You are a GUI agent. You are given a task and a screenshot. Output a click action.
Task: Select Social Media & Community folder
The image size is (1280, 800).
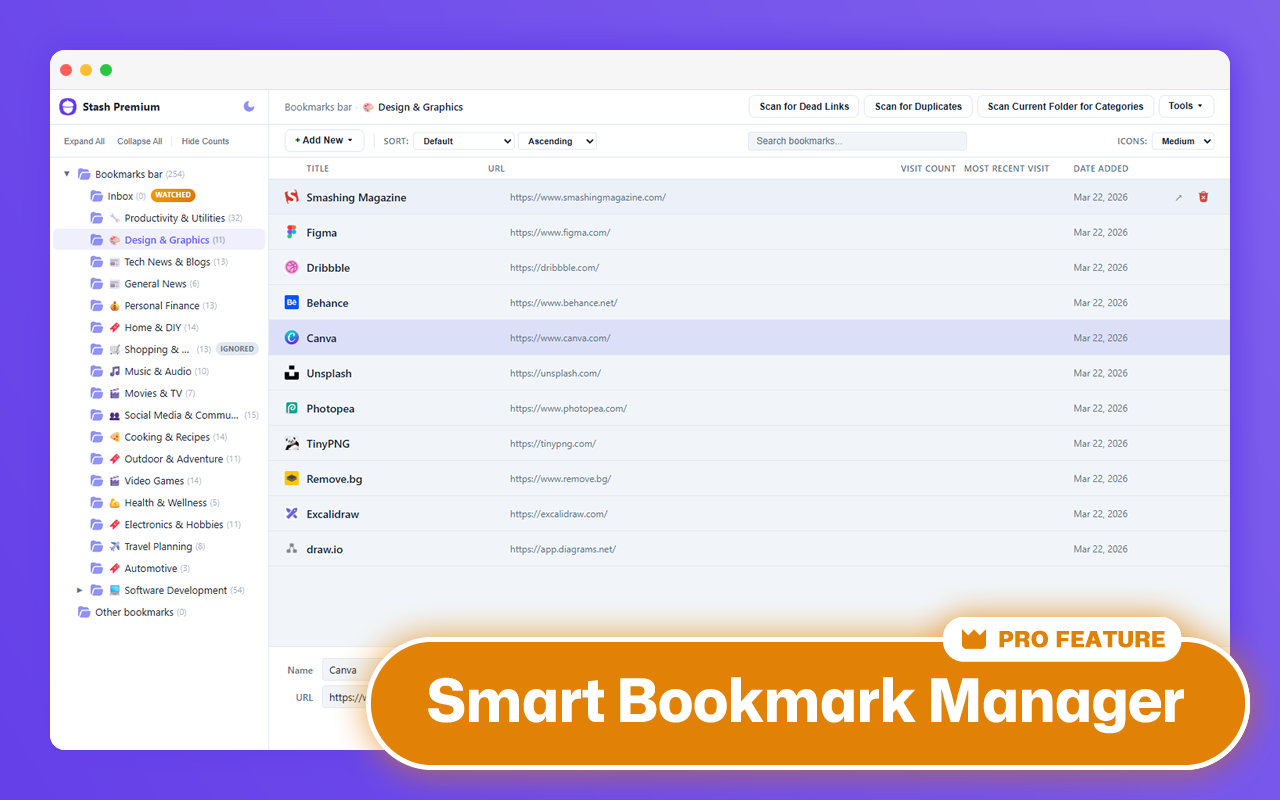159,415
